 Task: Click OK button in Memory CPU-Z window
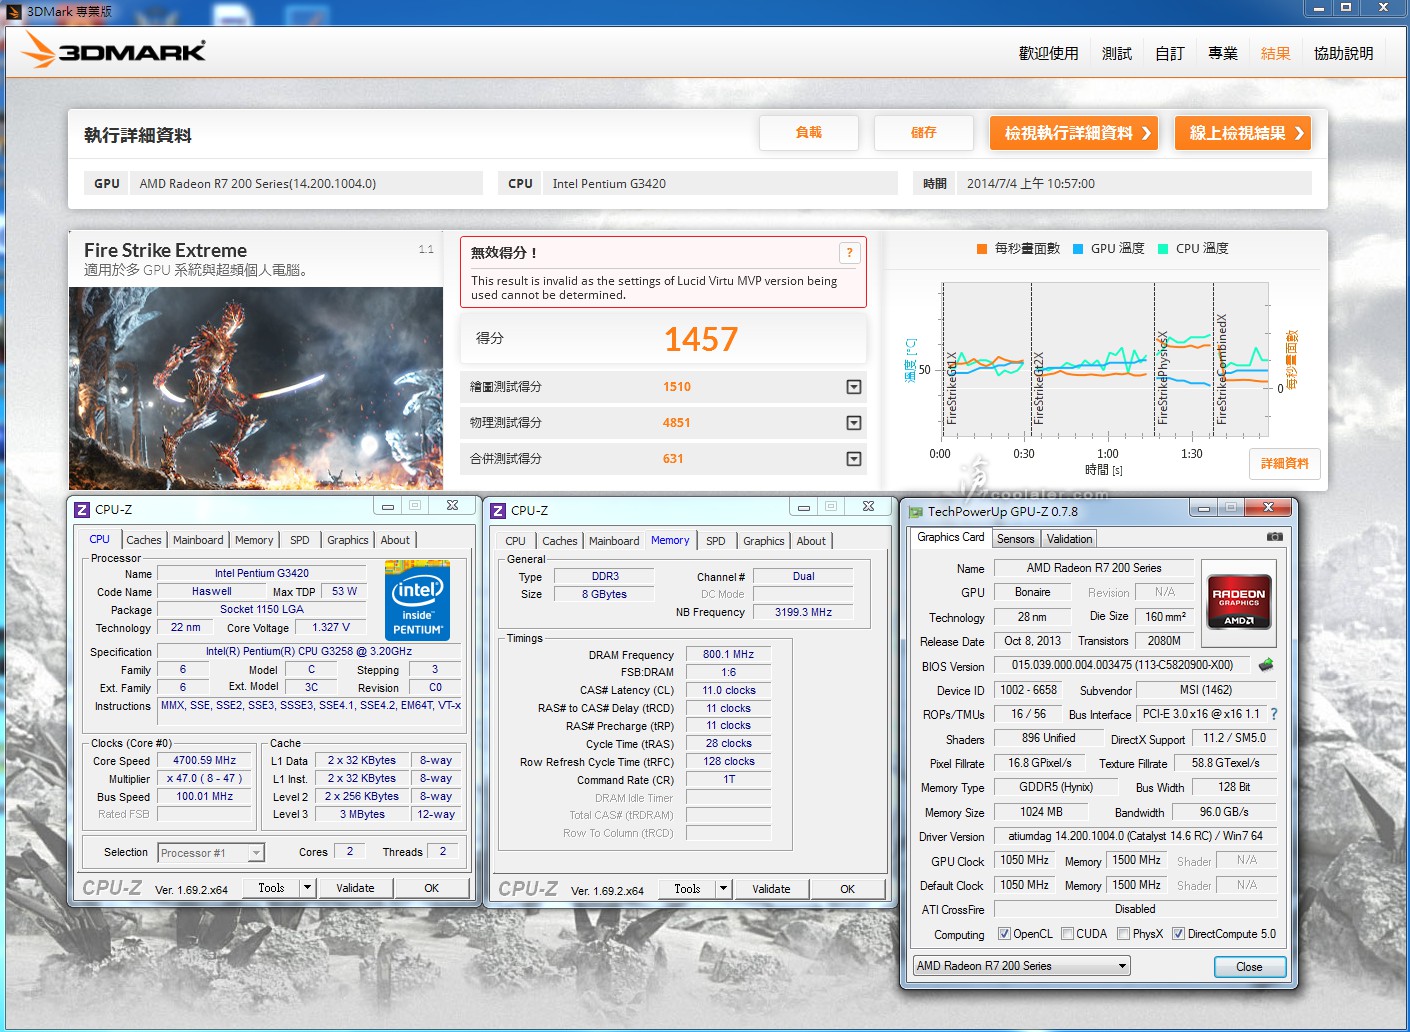click(x=847, y=889)
